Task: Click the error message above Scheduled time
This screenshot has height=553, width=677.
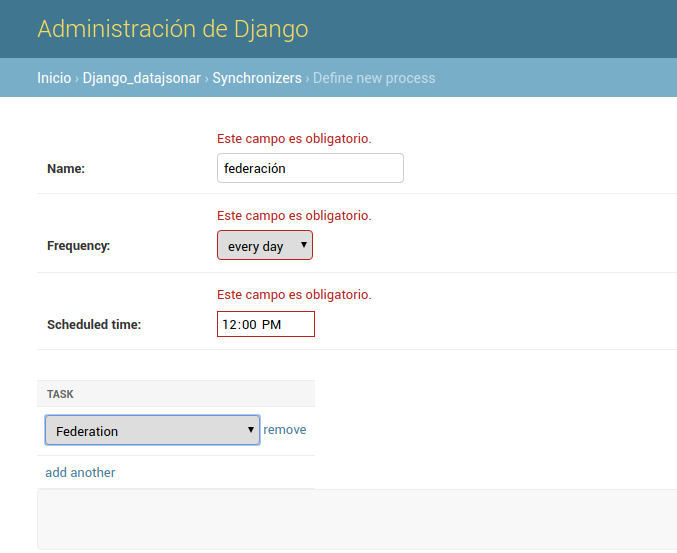Action: click(294, 294)
